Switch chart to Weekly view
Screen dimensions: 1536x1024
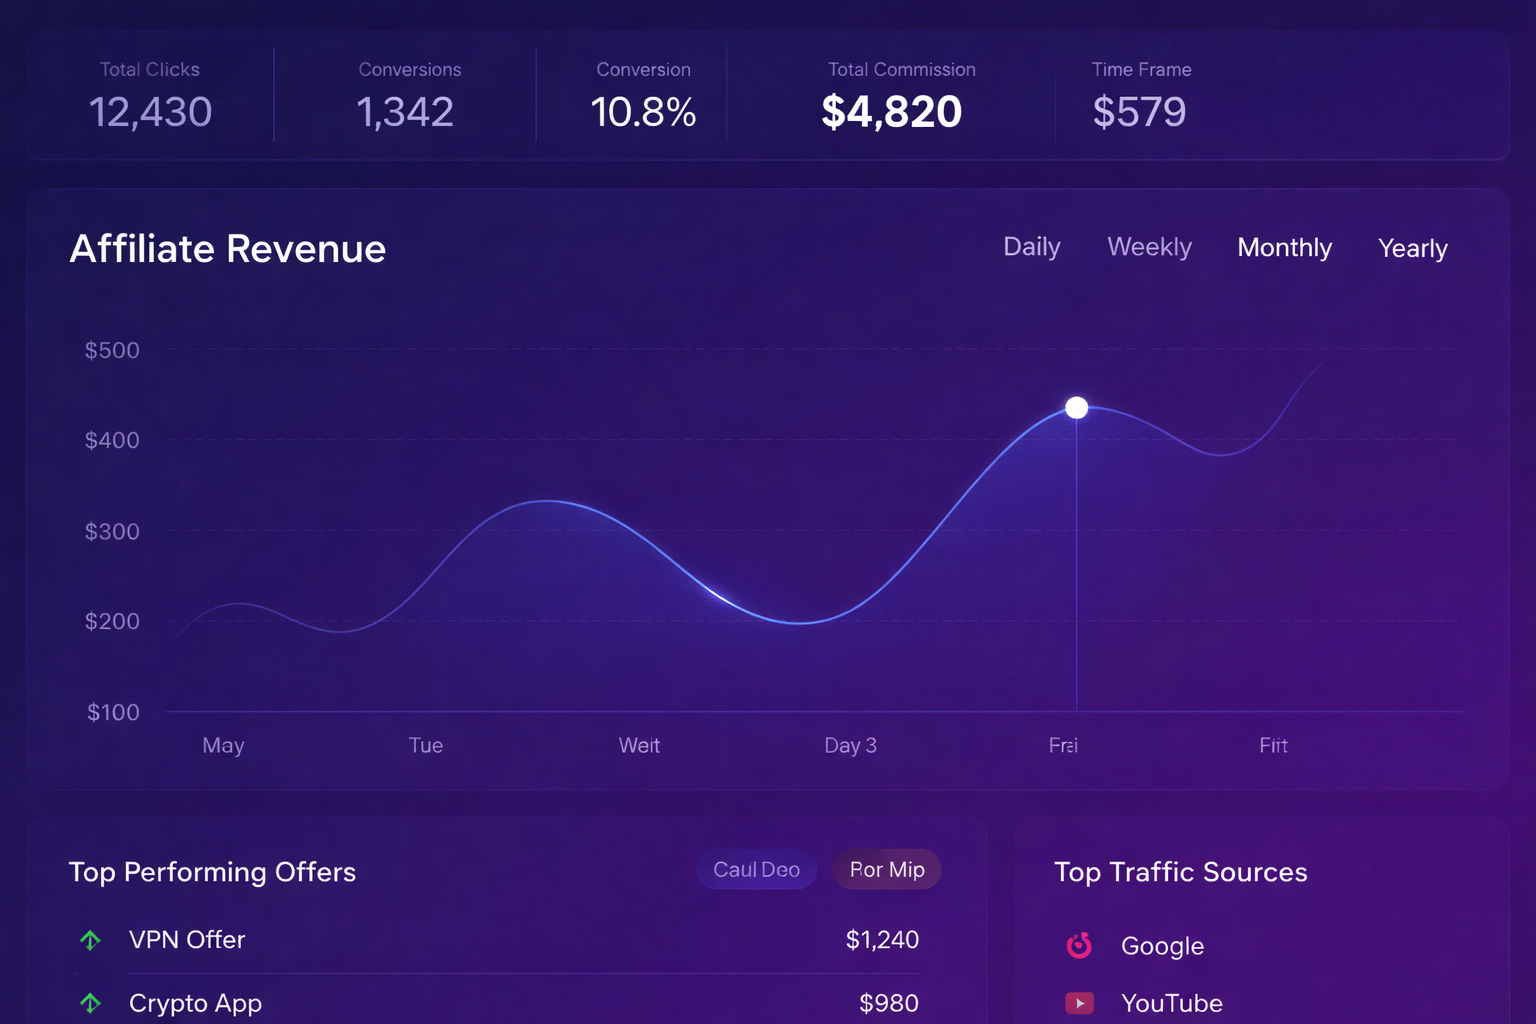[1149, 247]
